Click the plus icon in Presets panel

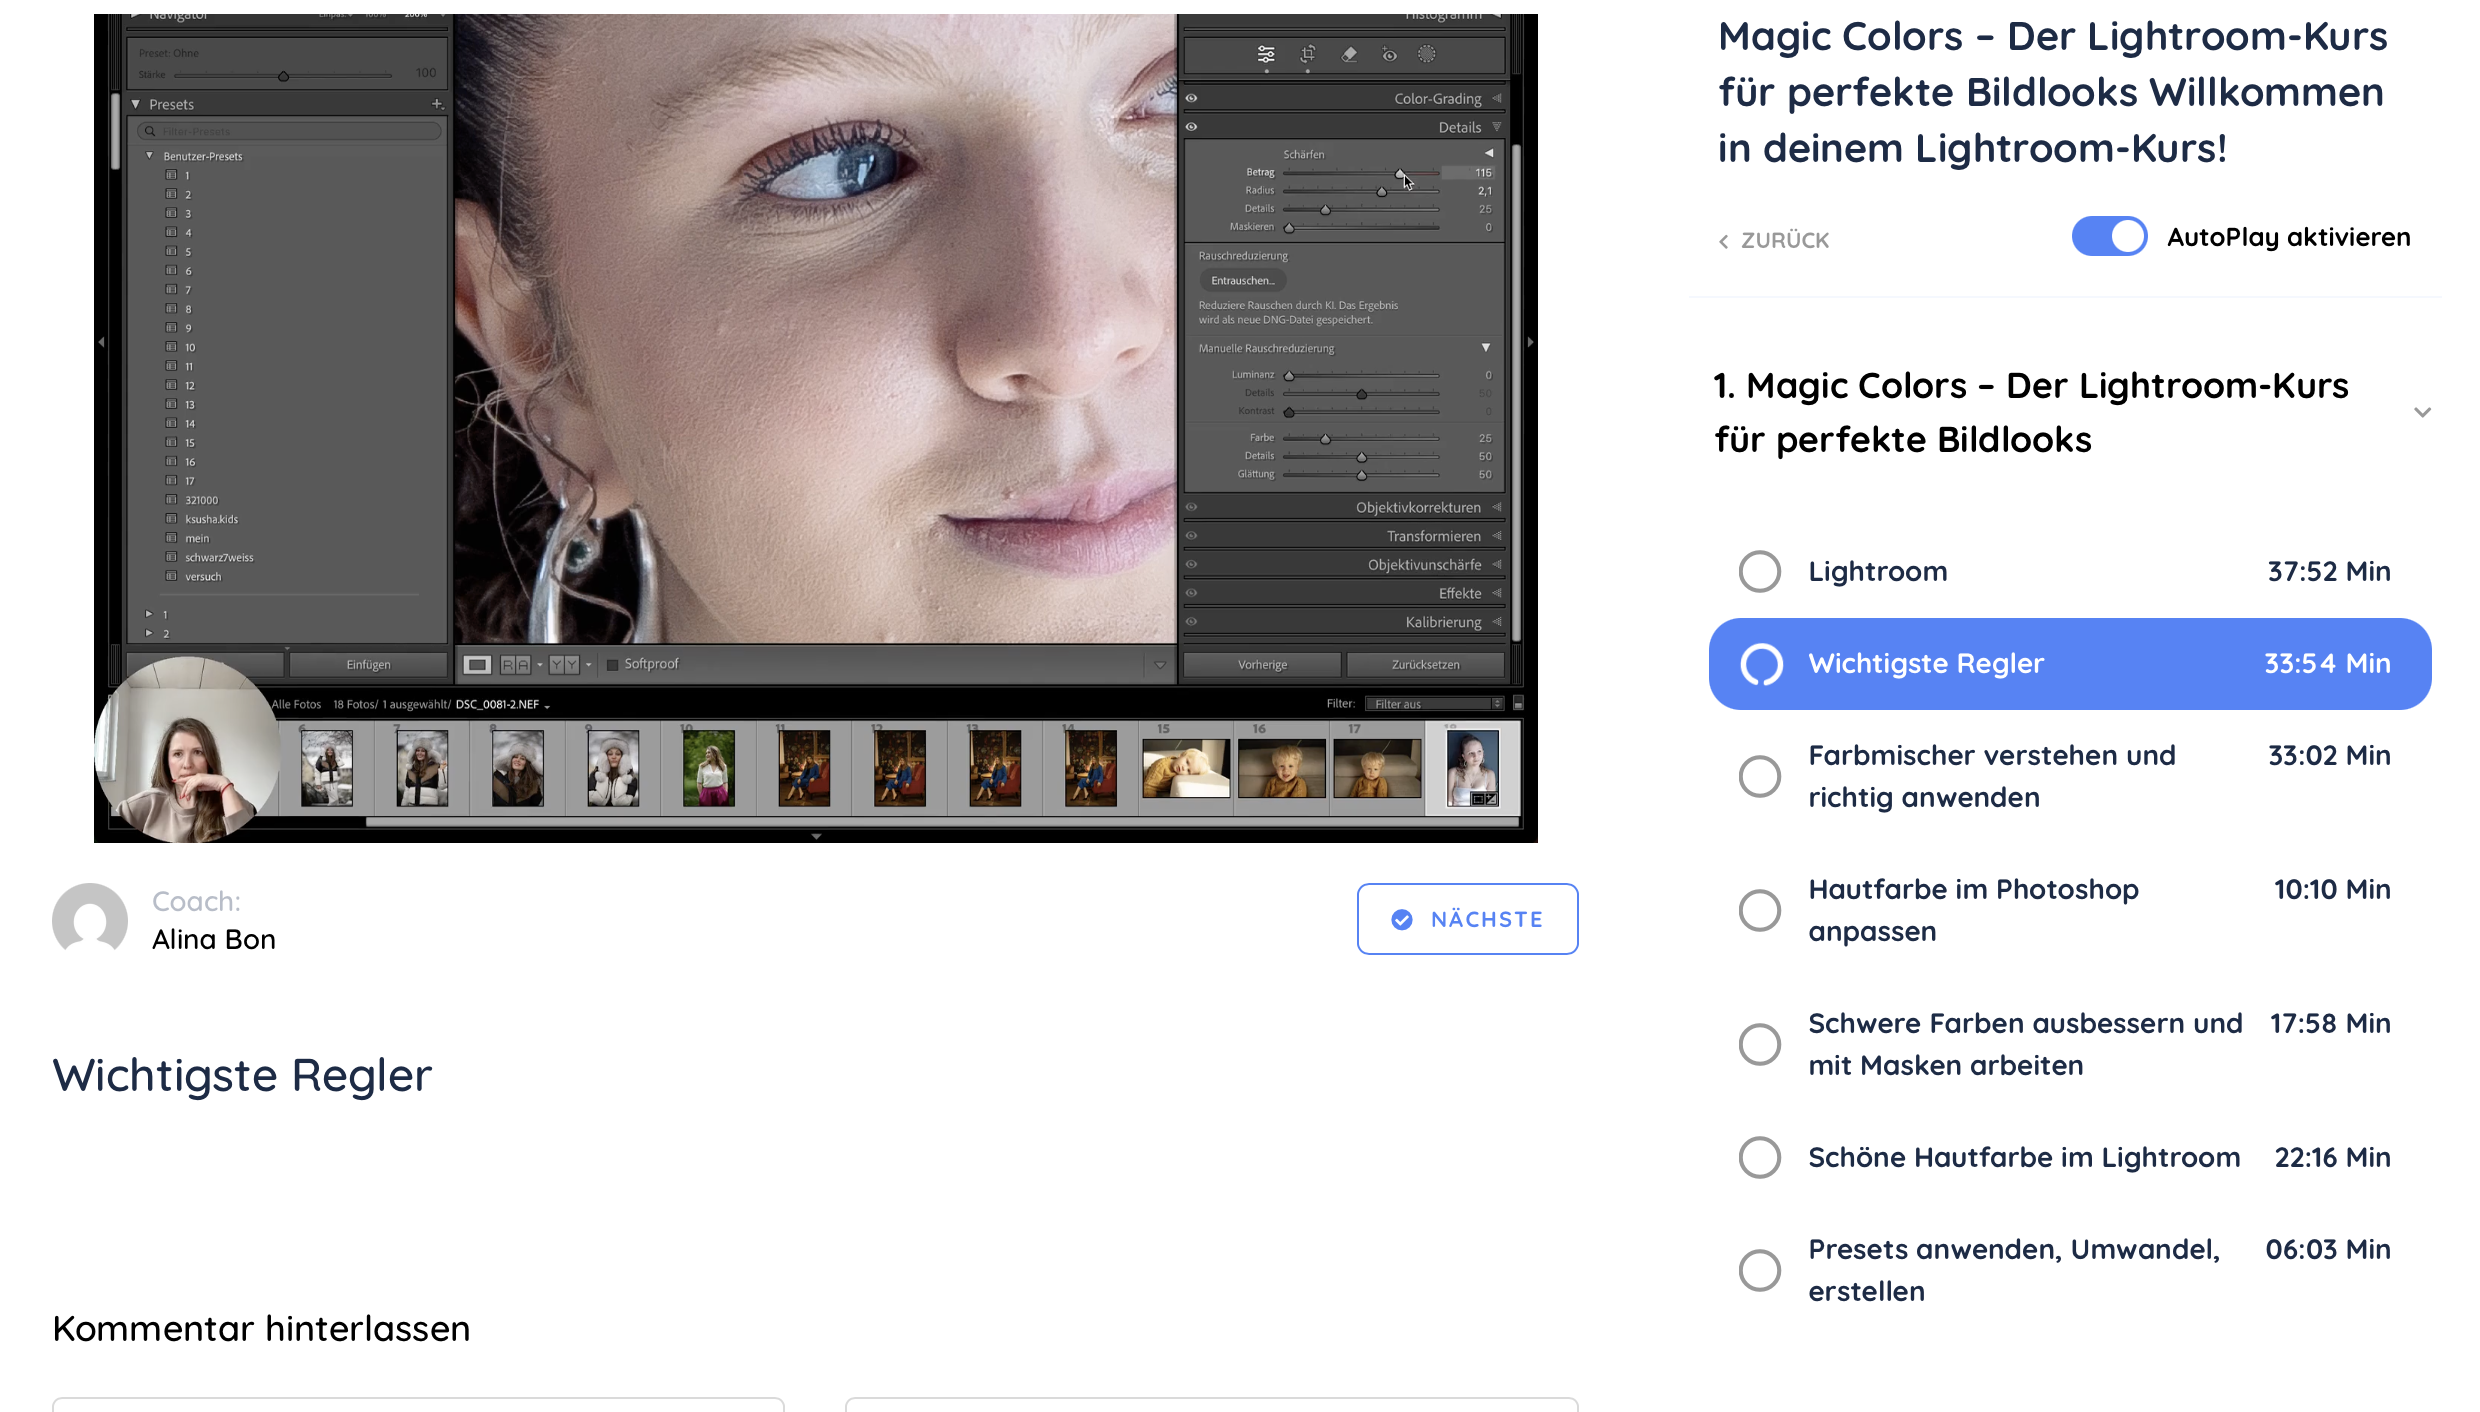(x=437, y=104)
